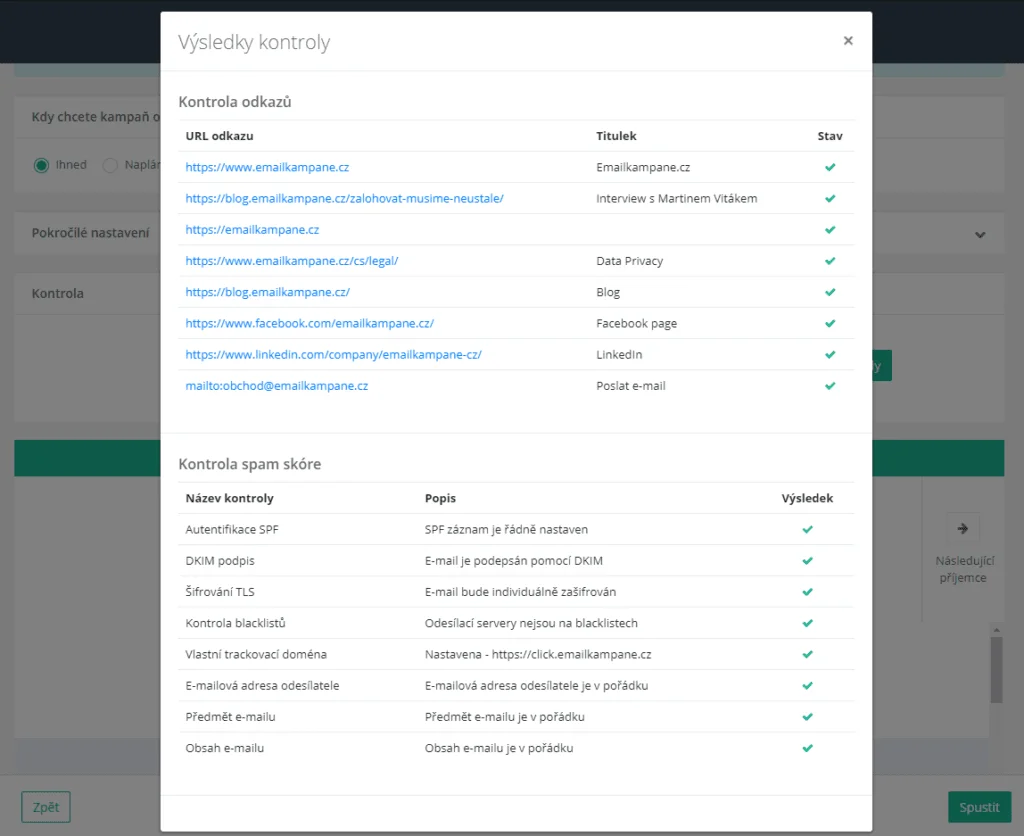The height and width of the screenshot is (836, 1024).
Task: Click the Titulek column header
Action: click(x=616, y=136)
